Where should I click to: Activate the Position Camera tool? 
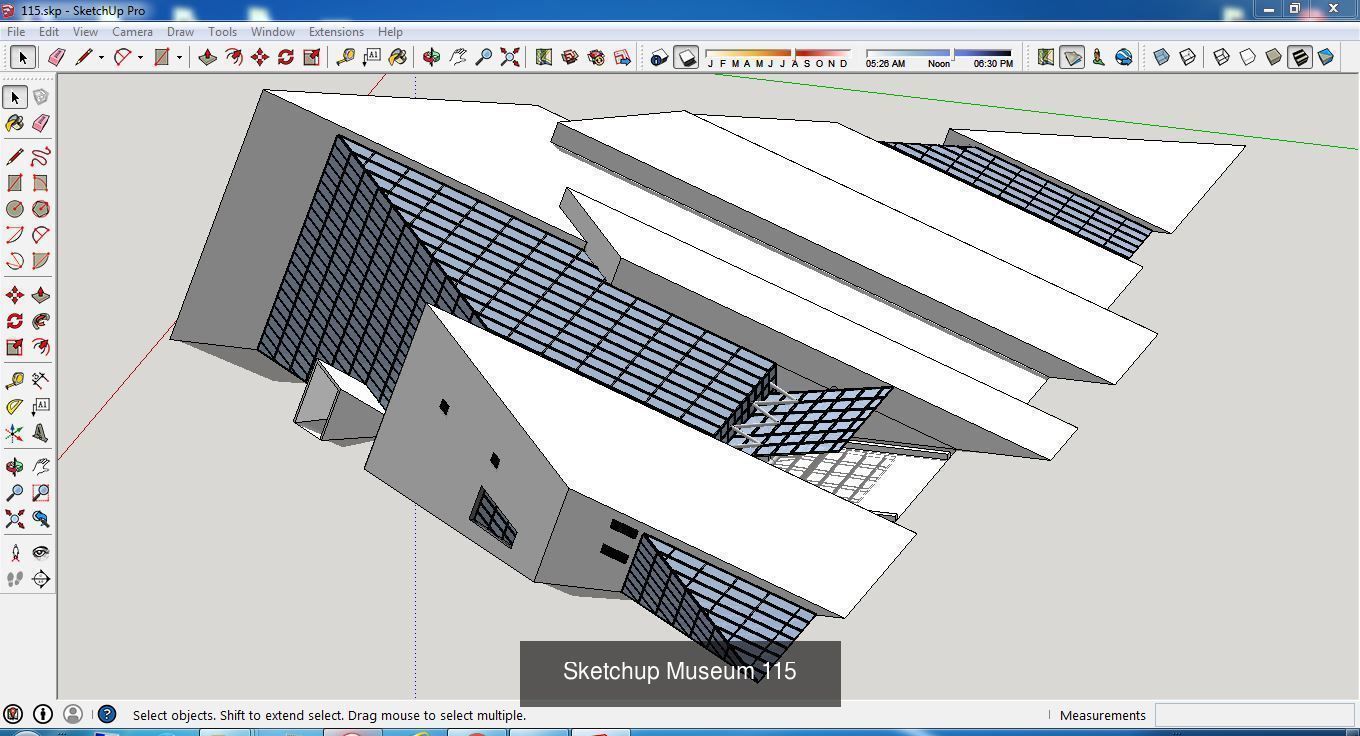15,553
